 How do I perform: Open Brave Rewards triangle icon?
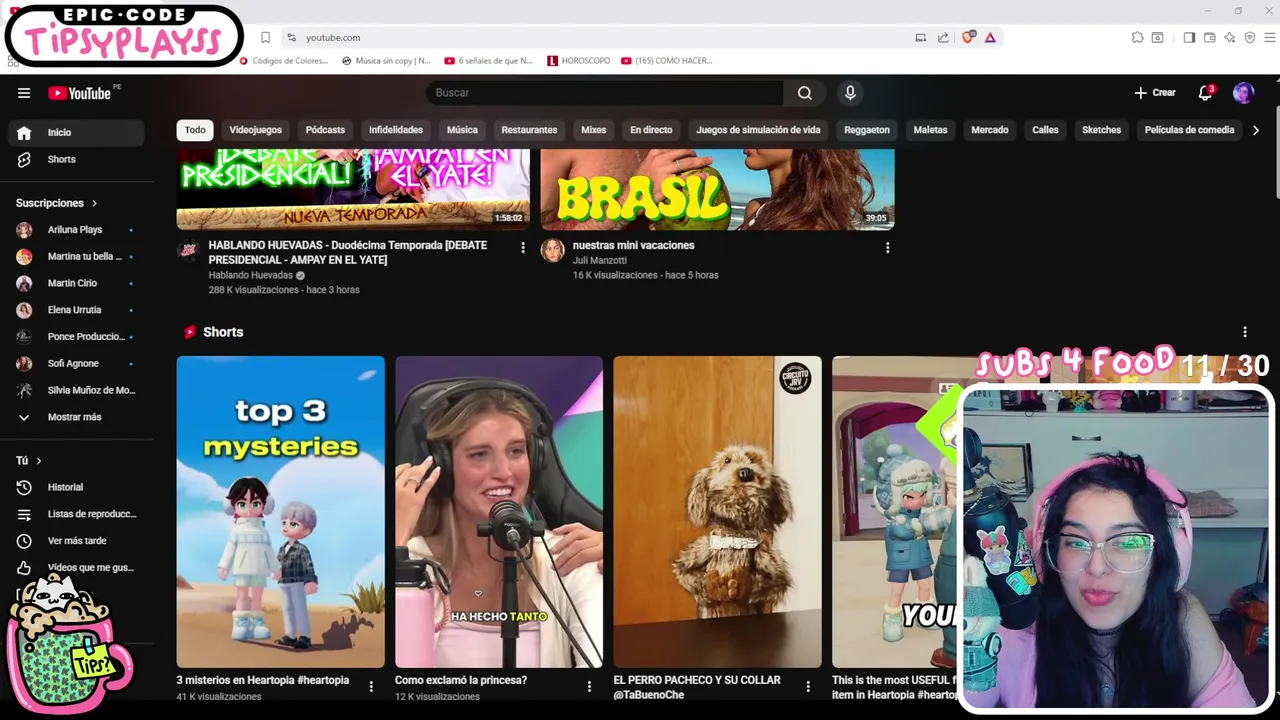point(990,38)
